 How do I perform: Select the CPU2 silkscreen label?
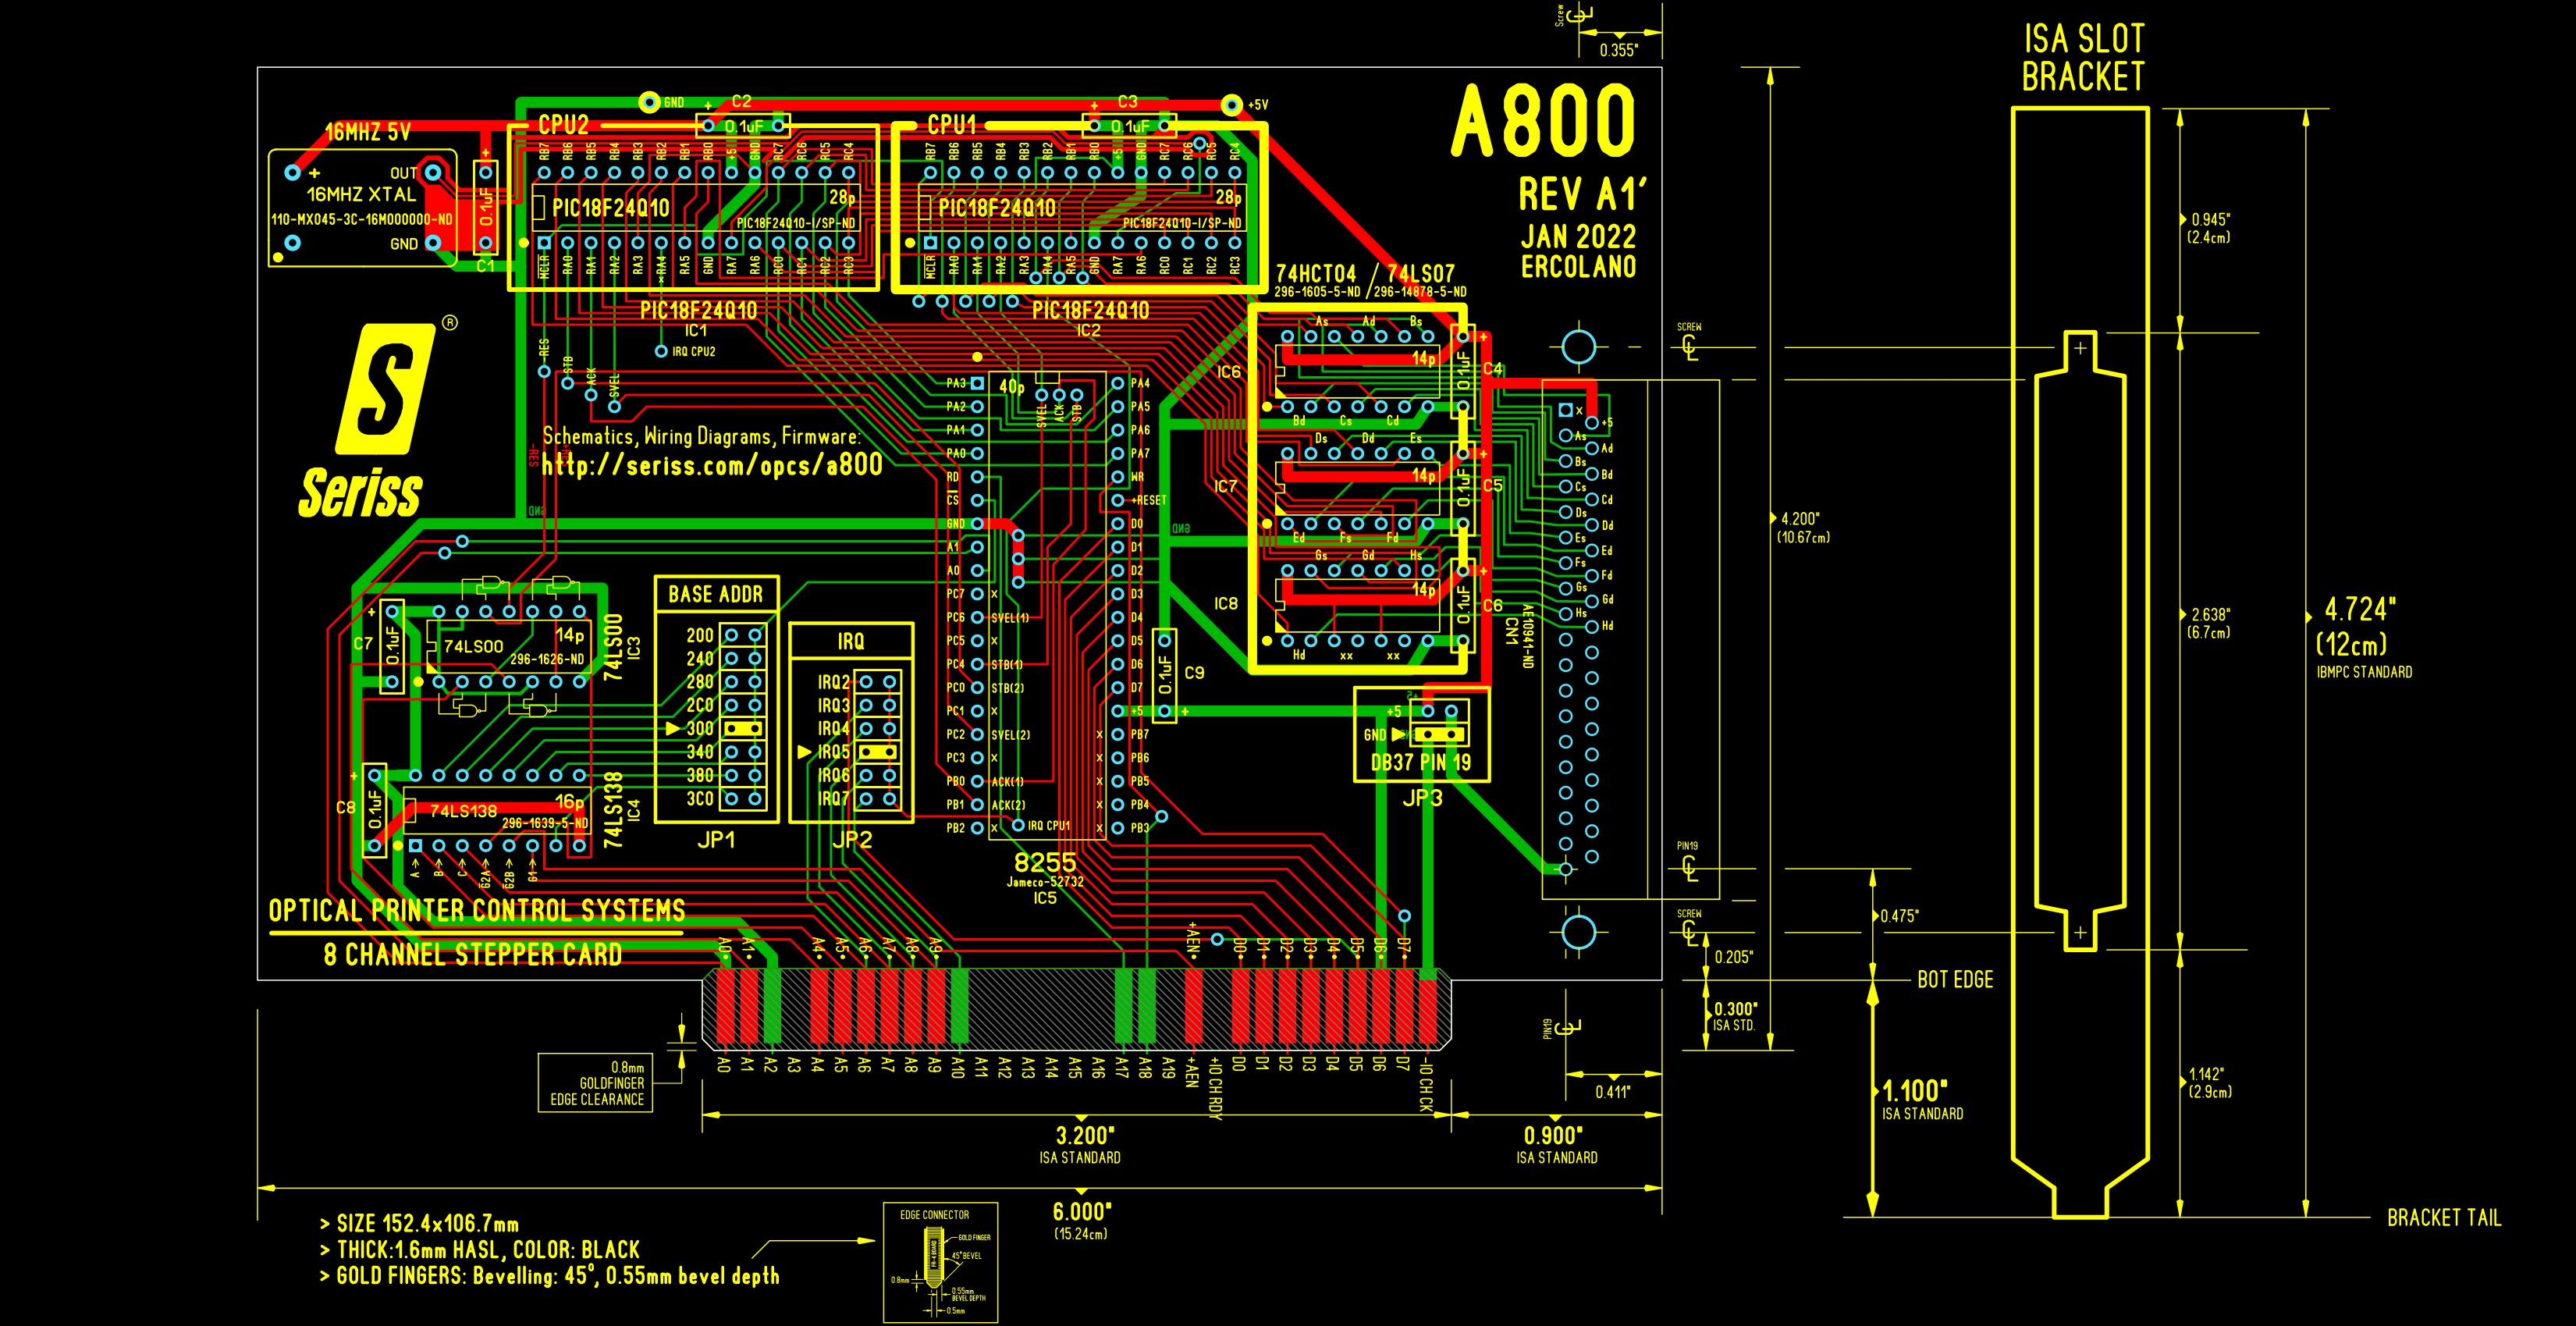pyautogui.click(x=563, y=125)
